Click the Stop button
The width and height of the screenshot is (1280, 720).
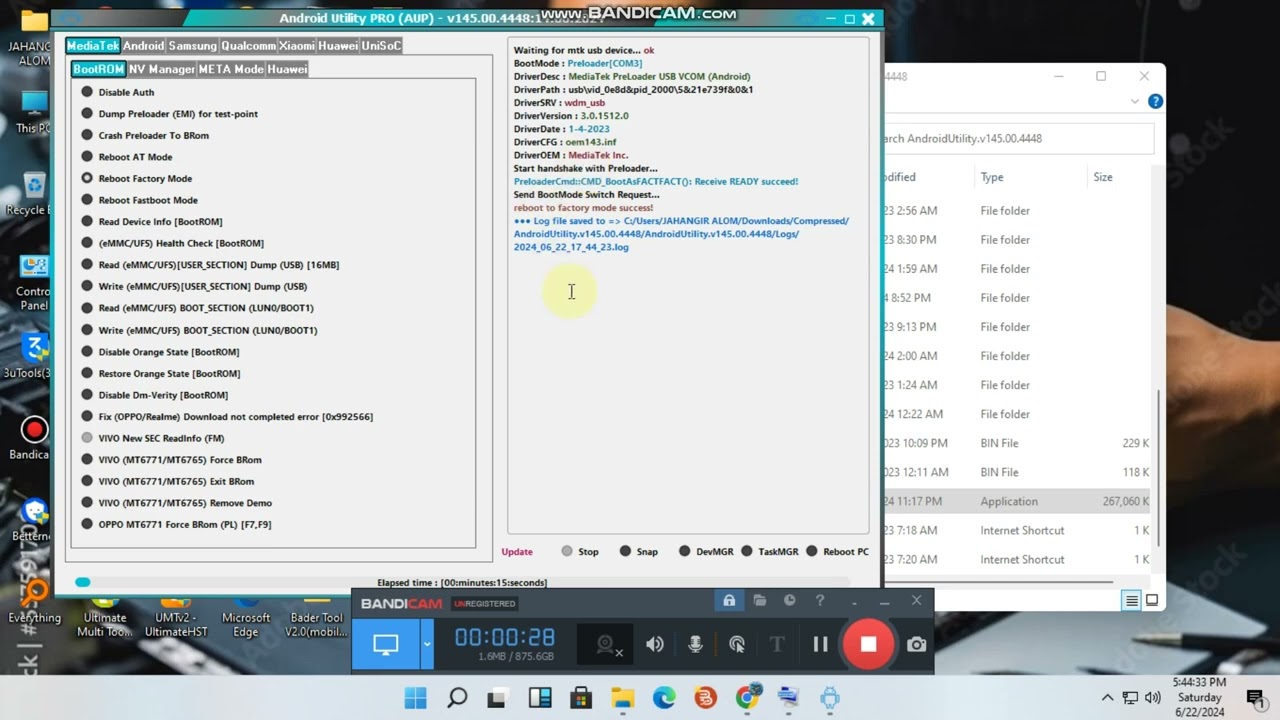tap(580, 552)
